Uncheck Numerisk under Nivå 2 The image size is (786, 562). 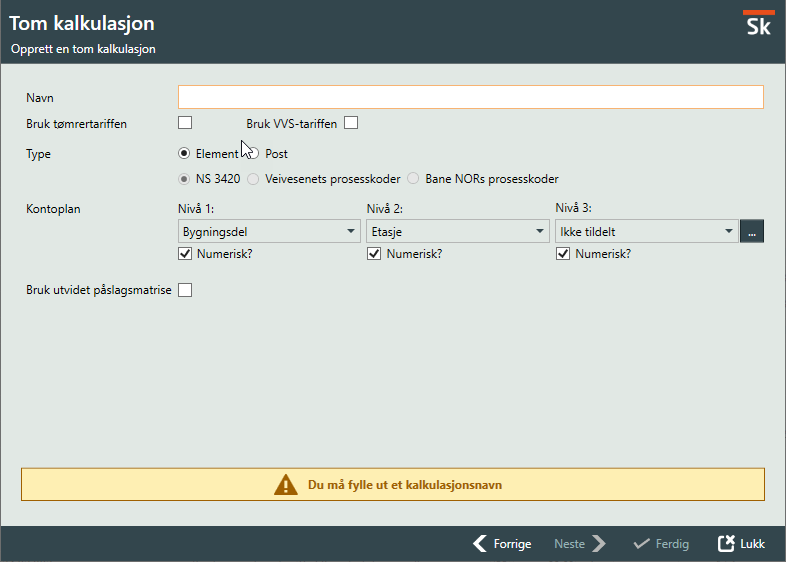click(x=374, y=254)
